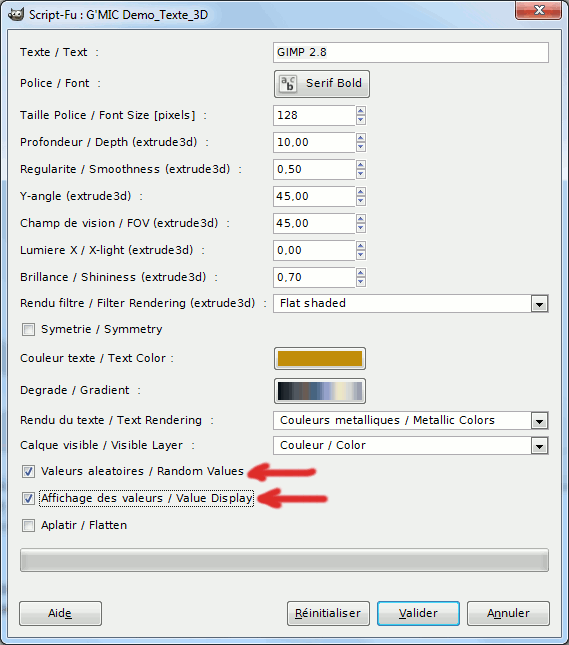Click the dialog title 'Script-Fu : G'MIC Demo_Texte_3D'
This screenshot has width=569, height=645.
point(118,15)
